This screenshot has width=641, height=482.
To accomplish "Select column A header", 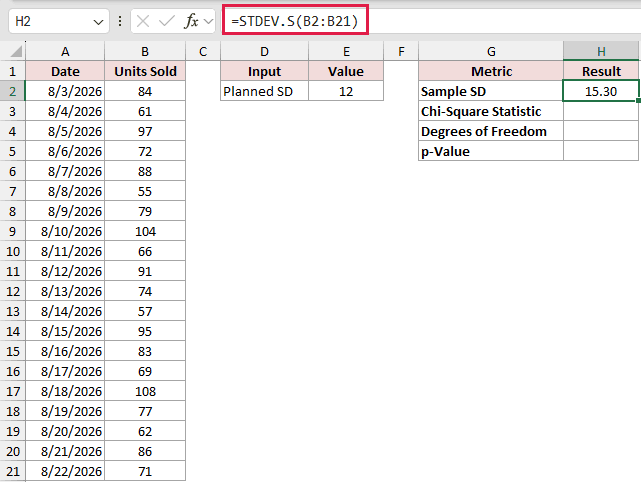I will click(x=65, y=52).
